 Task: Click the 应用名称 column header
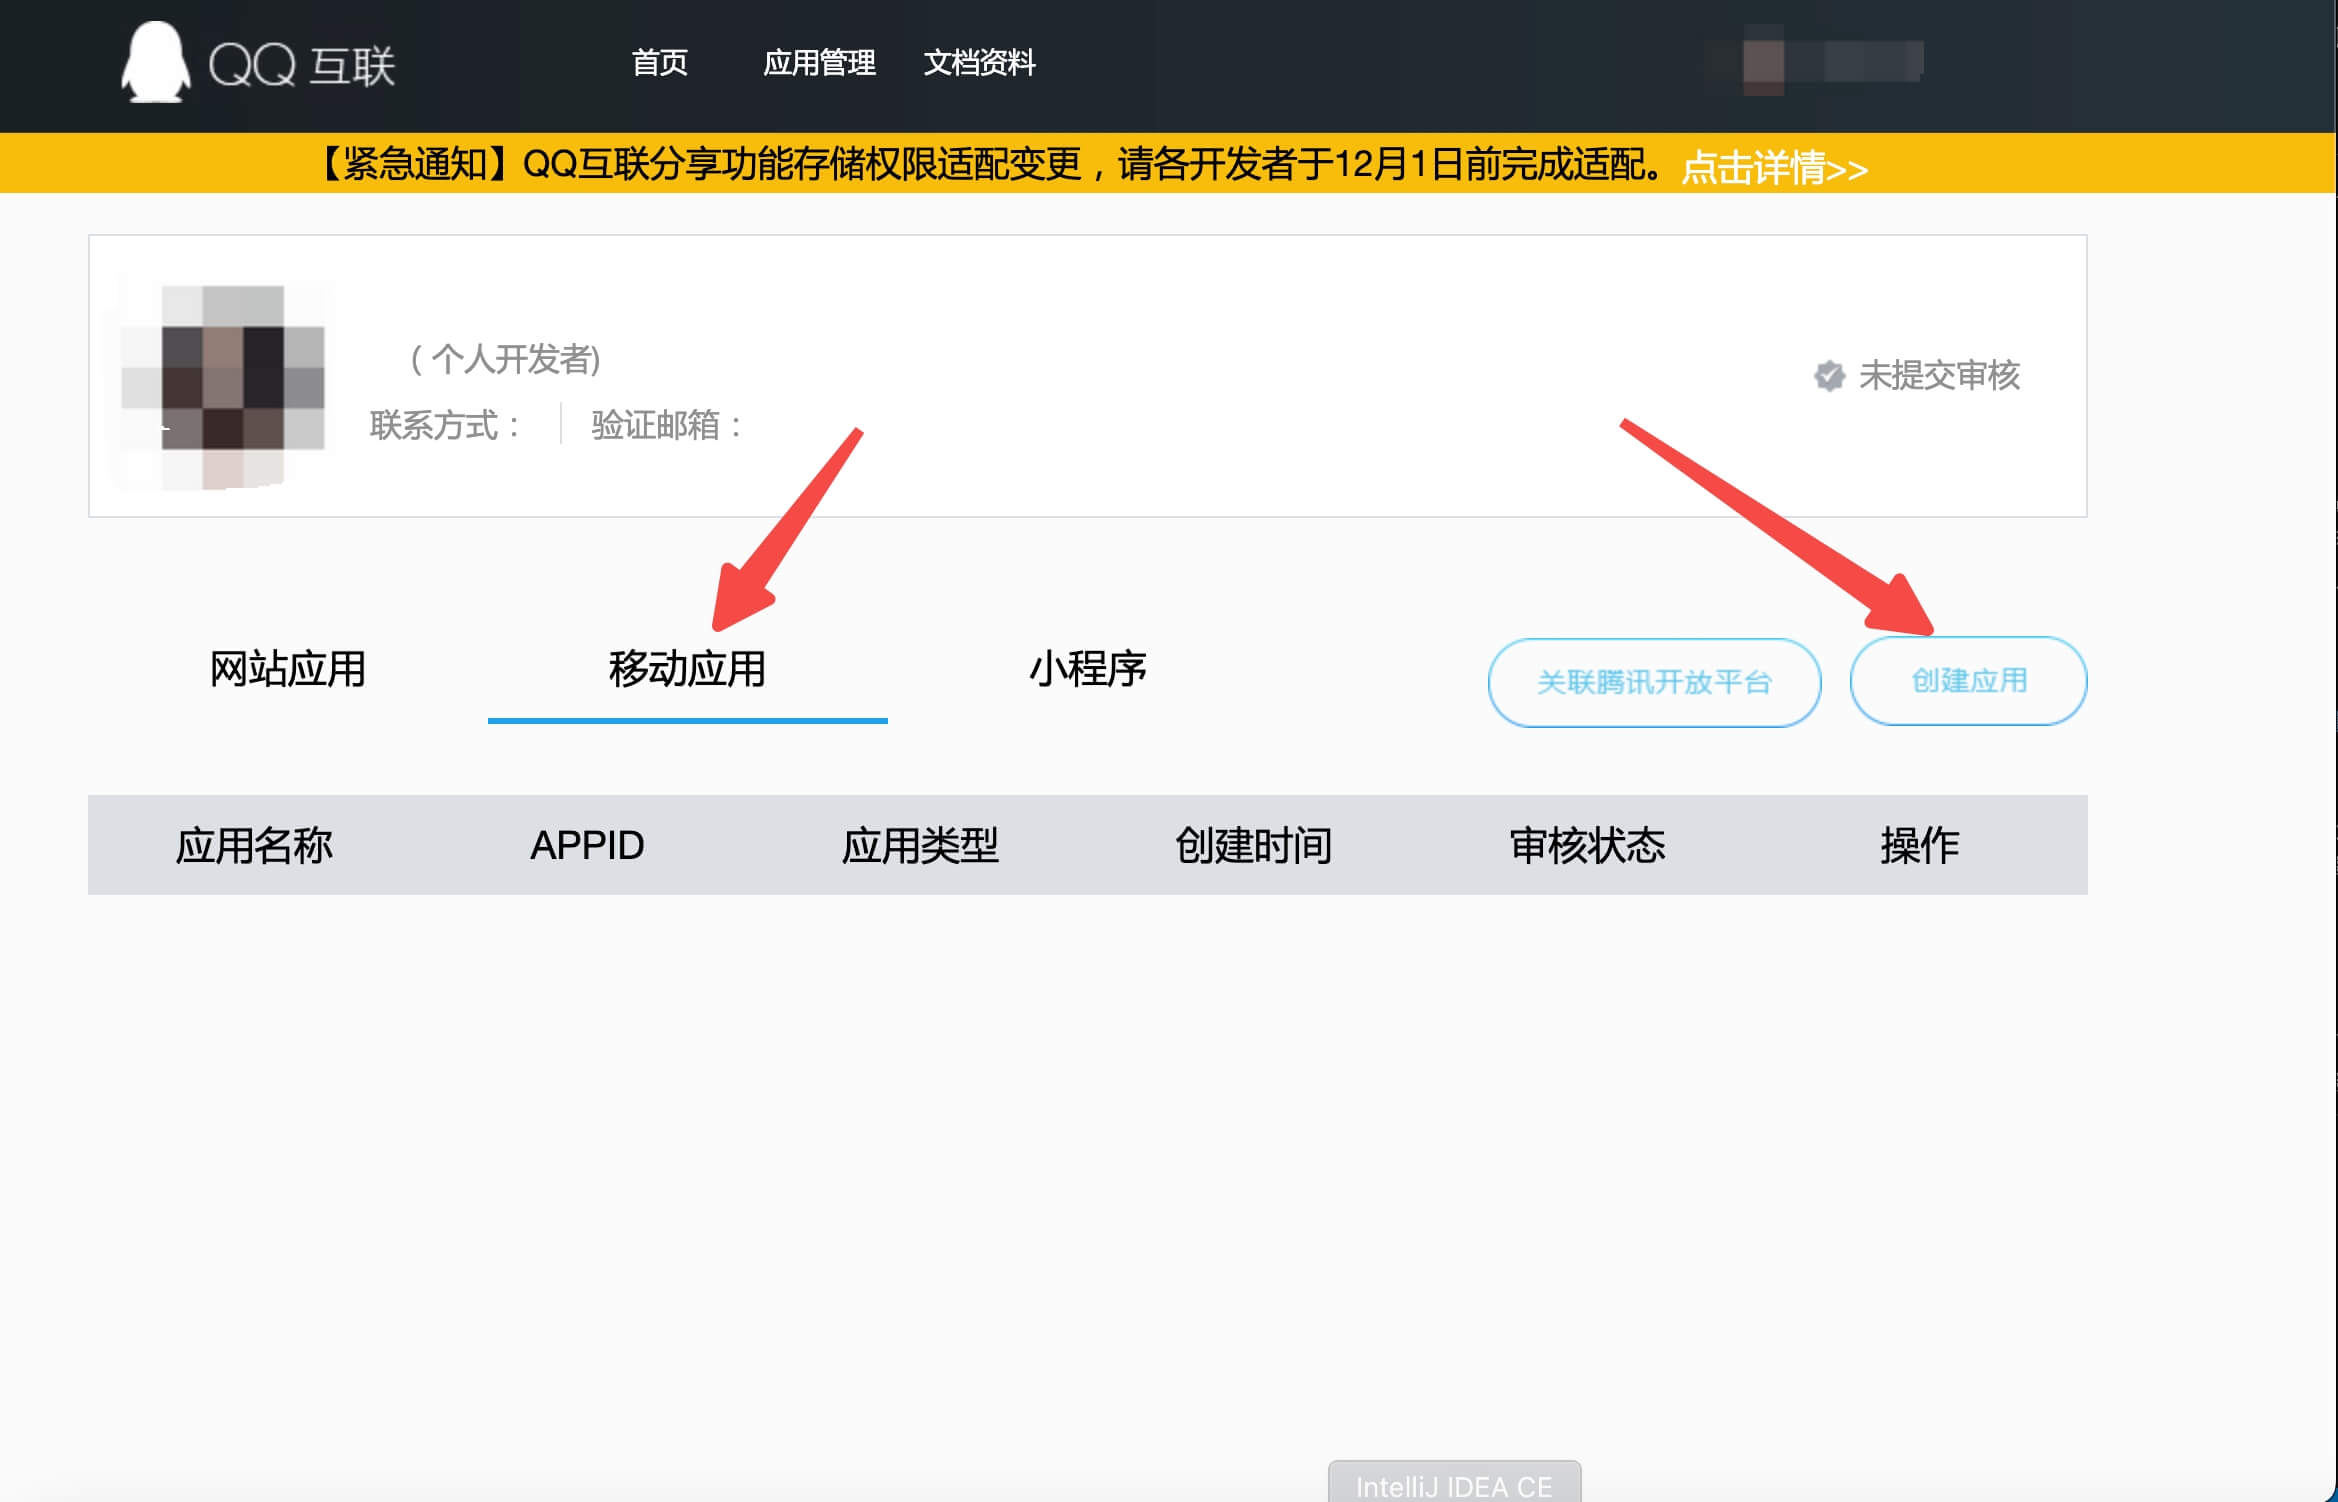[x=254, y=845]
